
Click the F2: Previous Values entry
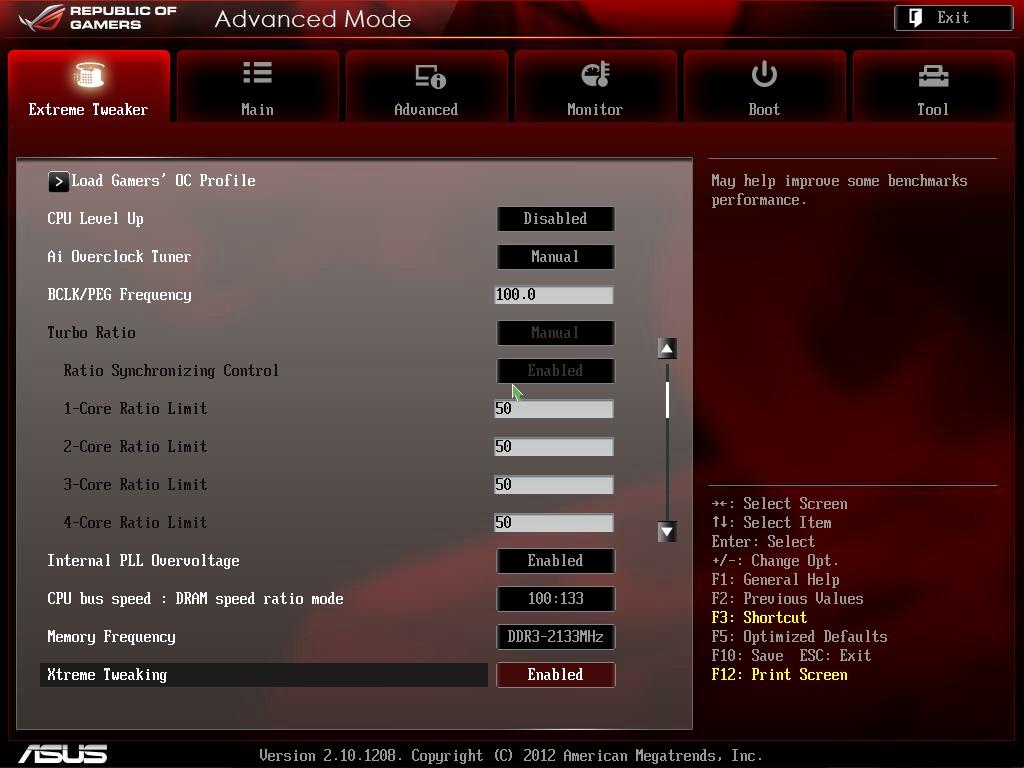point(788,599)
